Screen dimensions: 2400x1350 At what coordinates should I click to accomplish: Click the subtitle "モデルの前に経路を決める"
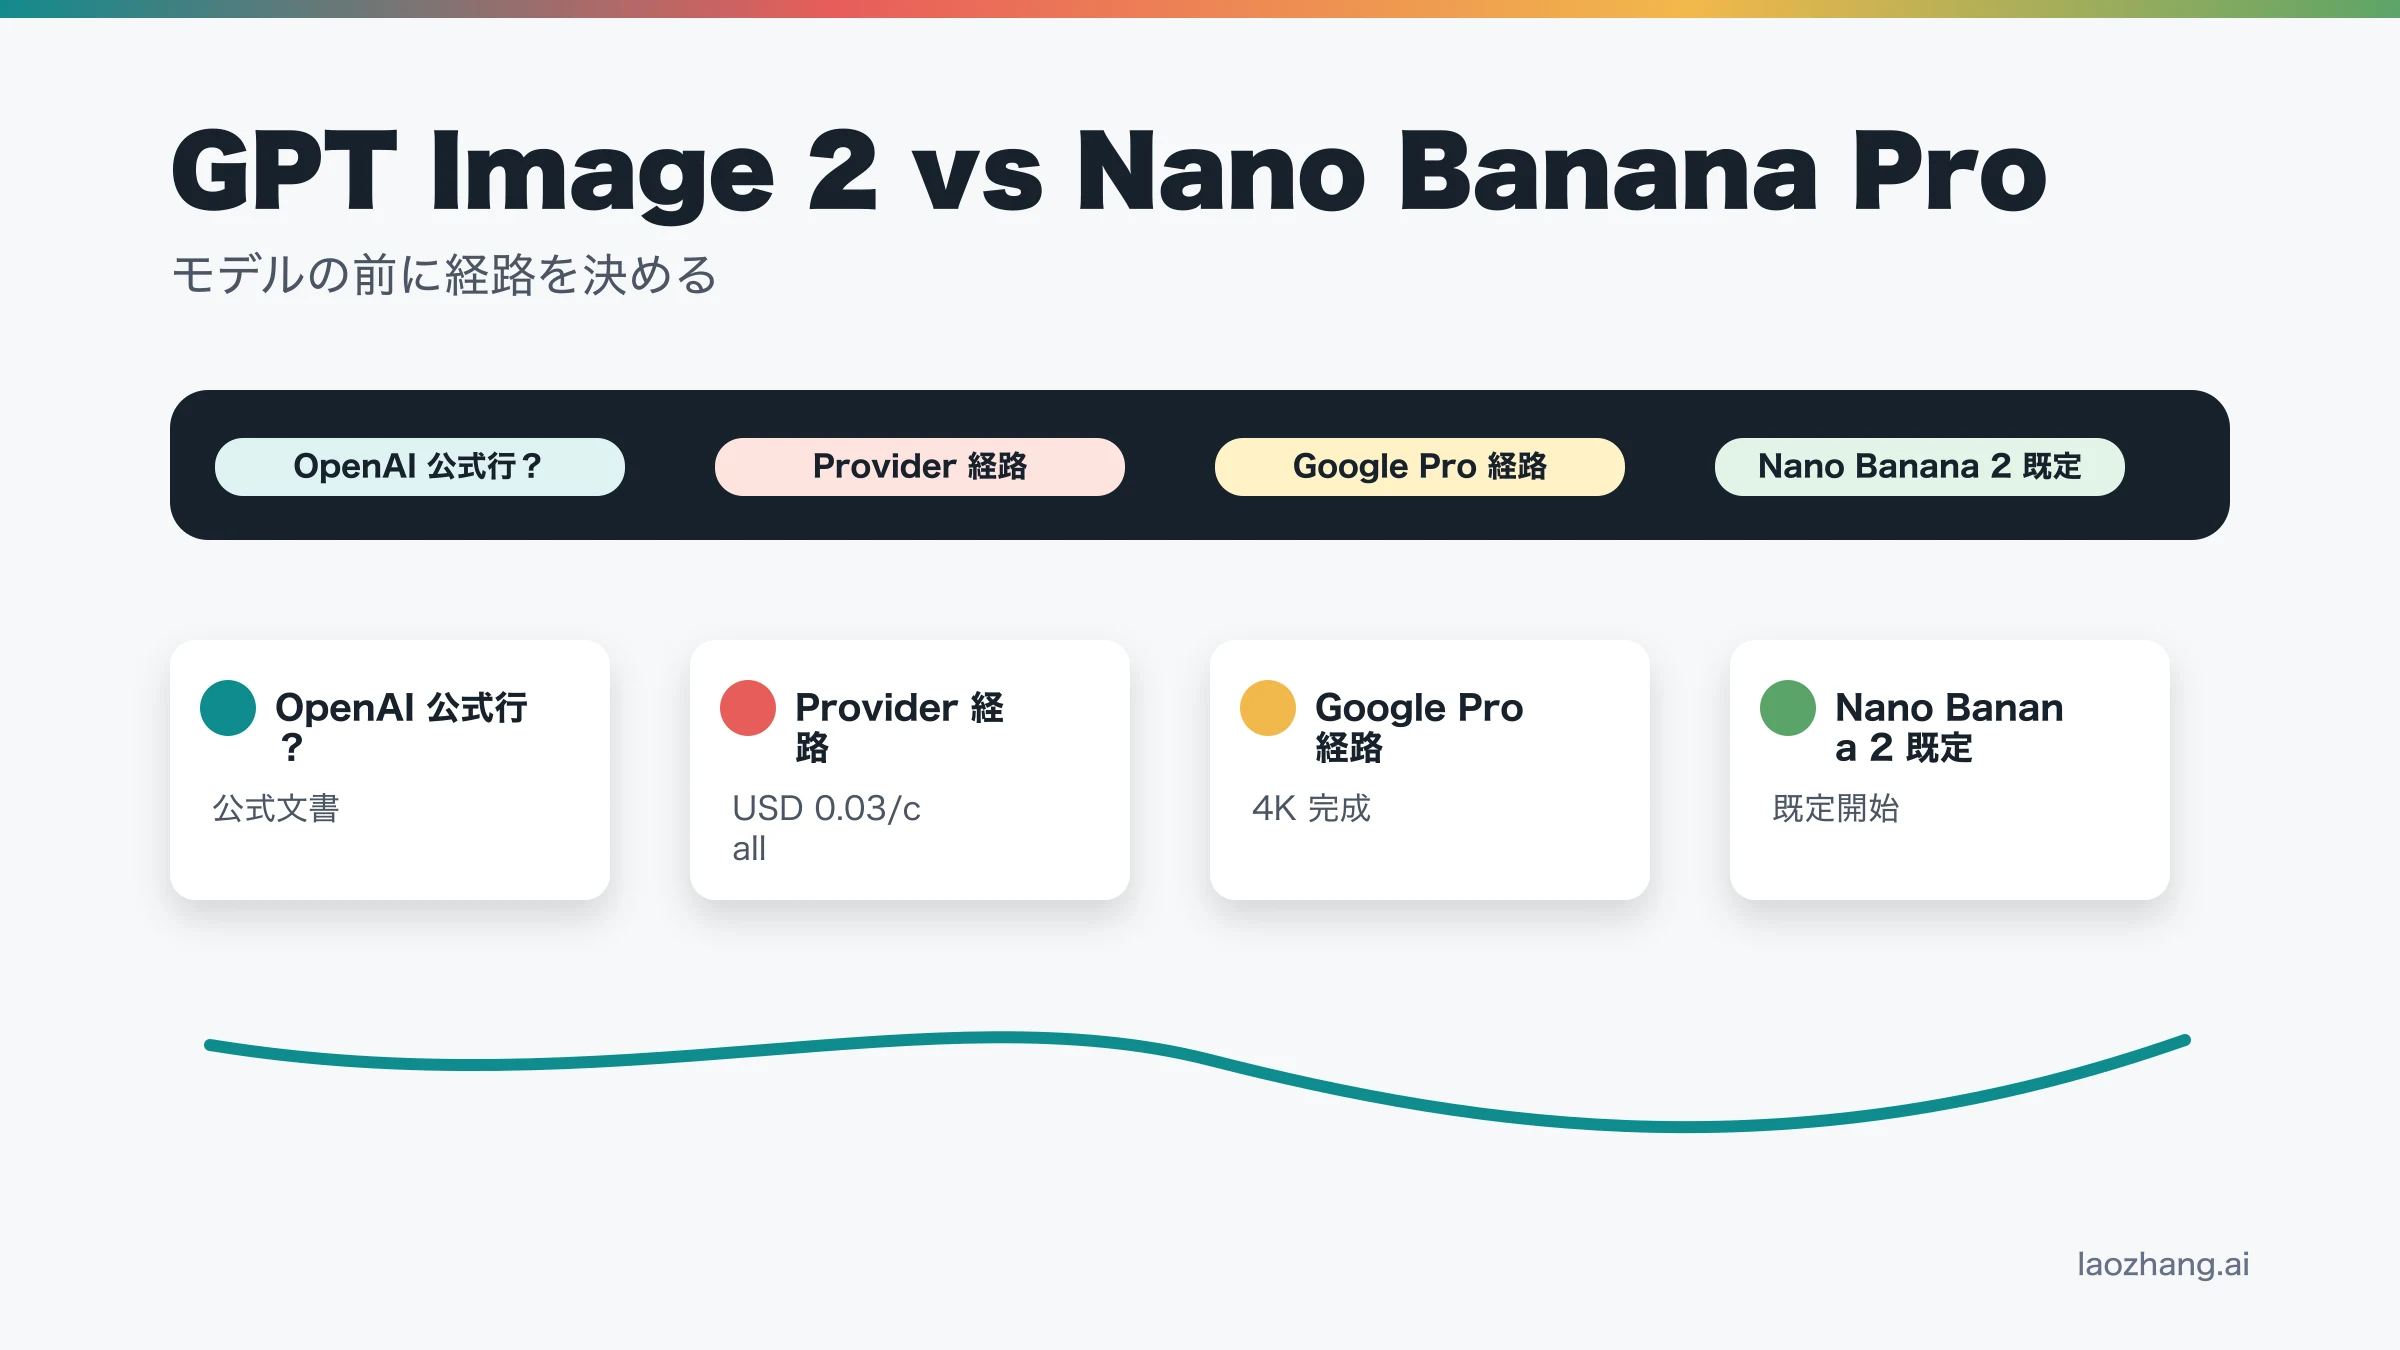click(x=445, y=275)
